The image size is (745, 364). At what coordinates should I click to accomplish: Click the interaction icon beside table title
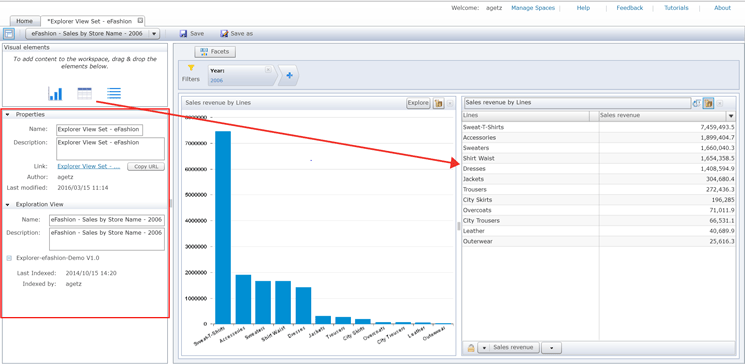point(697,103)
